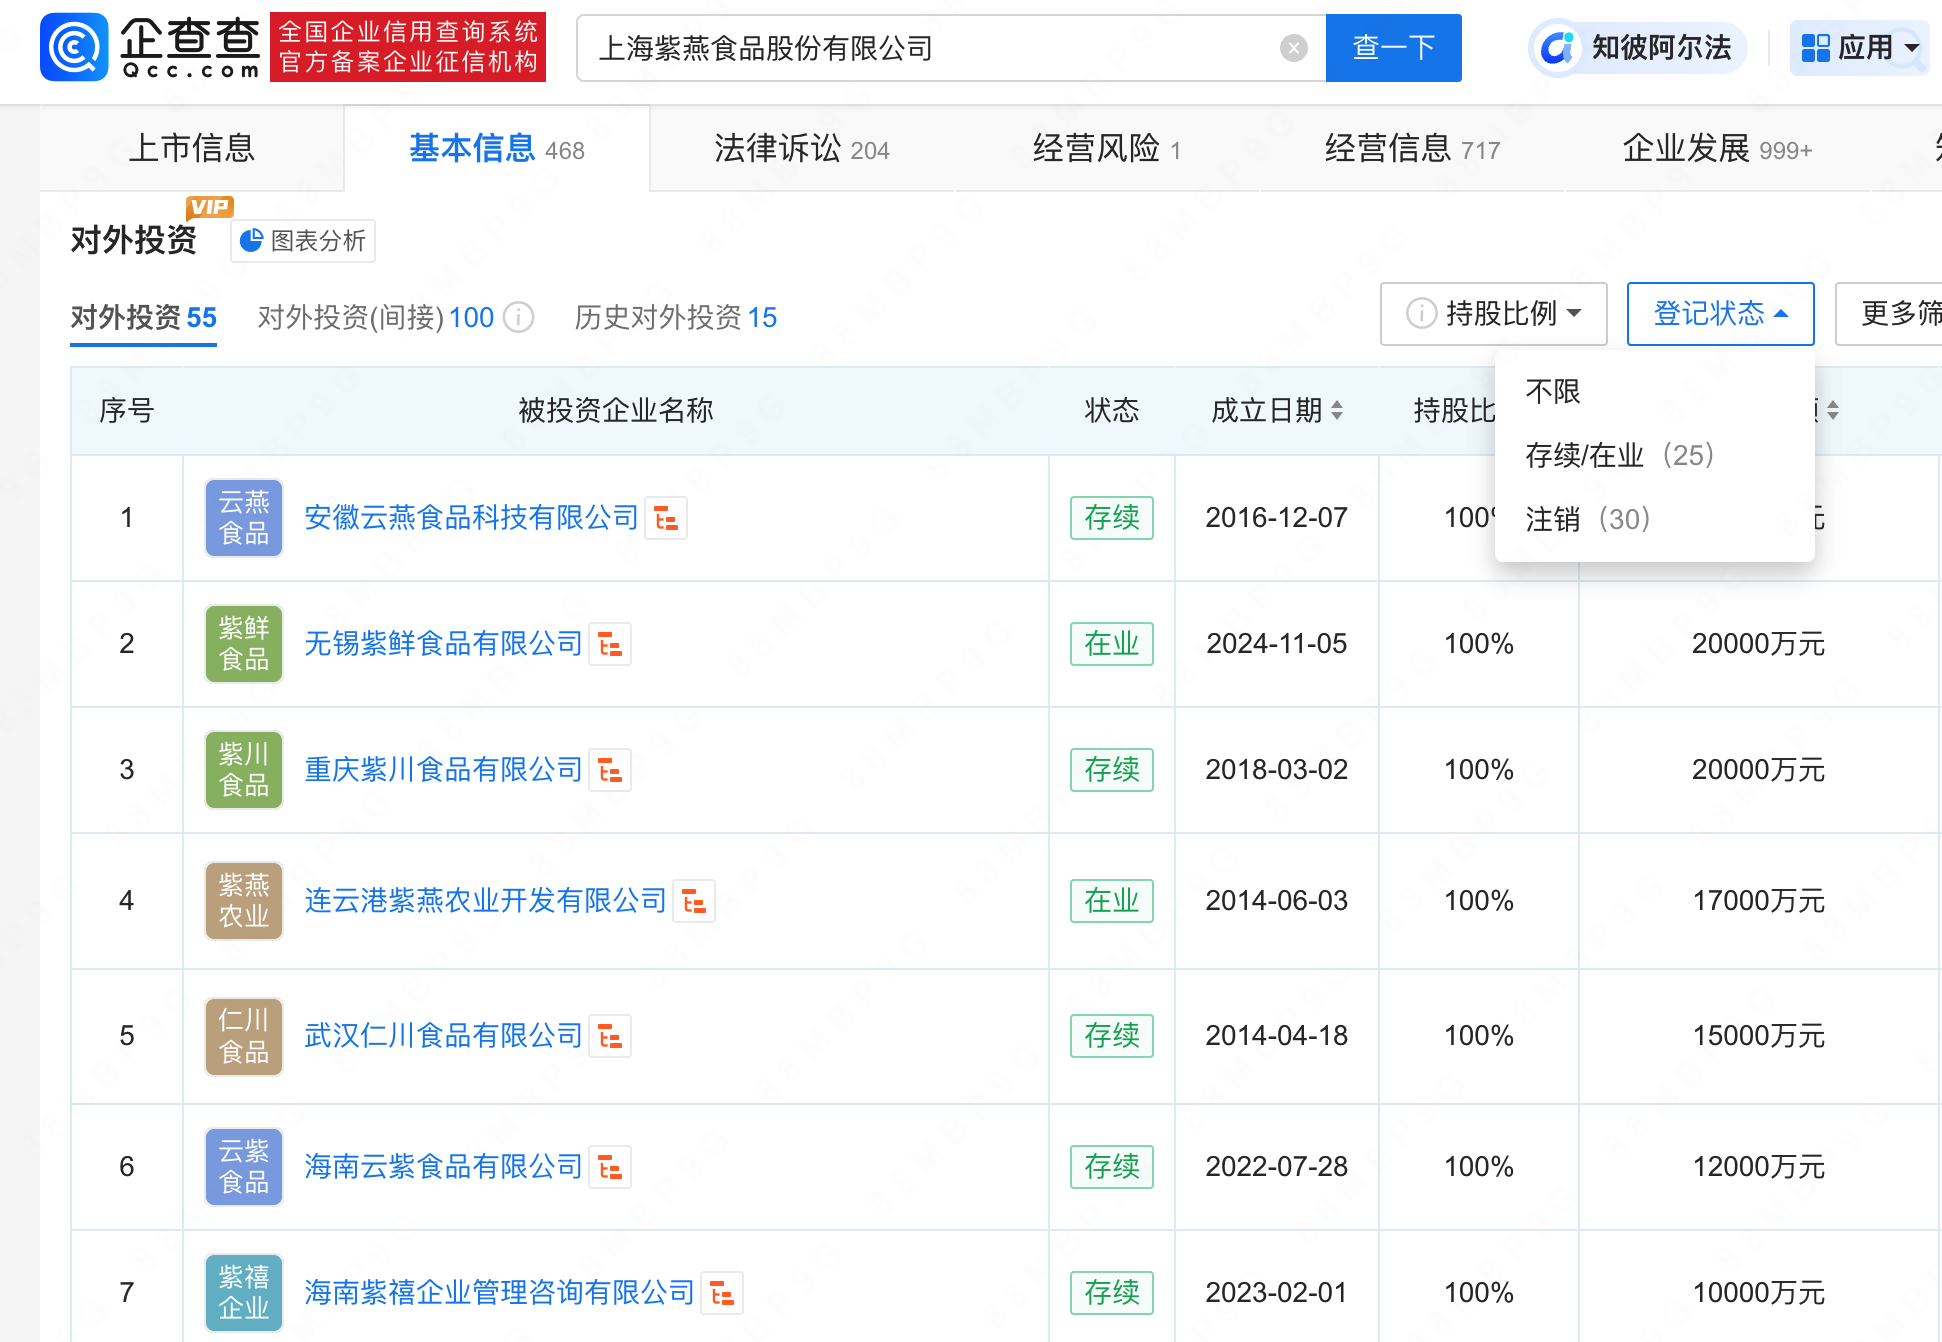
Task: Click the 紫川食品 company logo thumbnail
Action: (244, 770)
